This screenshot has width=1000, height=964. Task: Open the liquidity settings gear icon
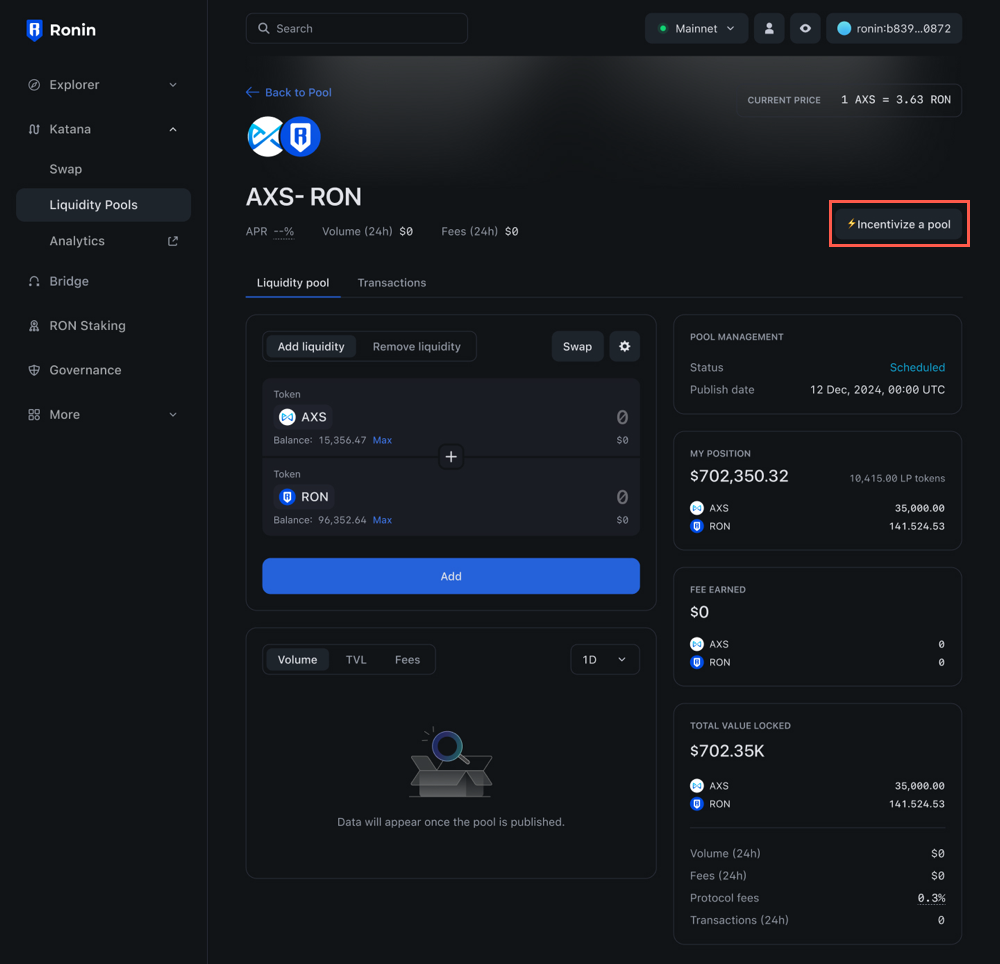pos(624,346)
